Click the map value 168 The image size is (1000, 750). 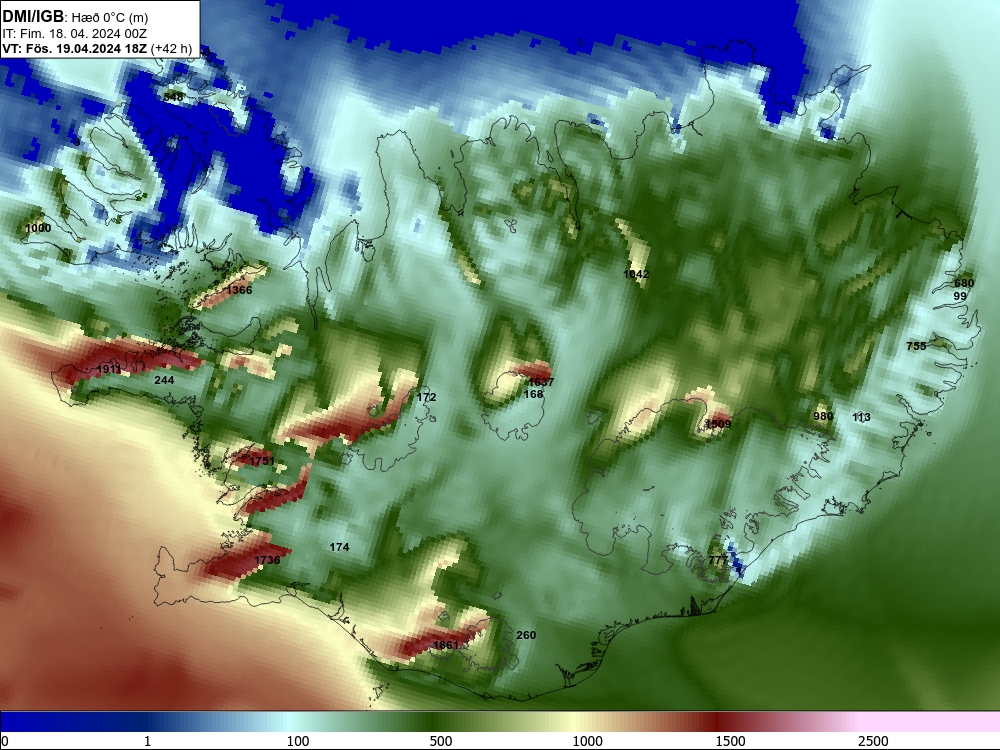click(x=533, y=394)
